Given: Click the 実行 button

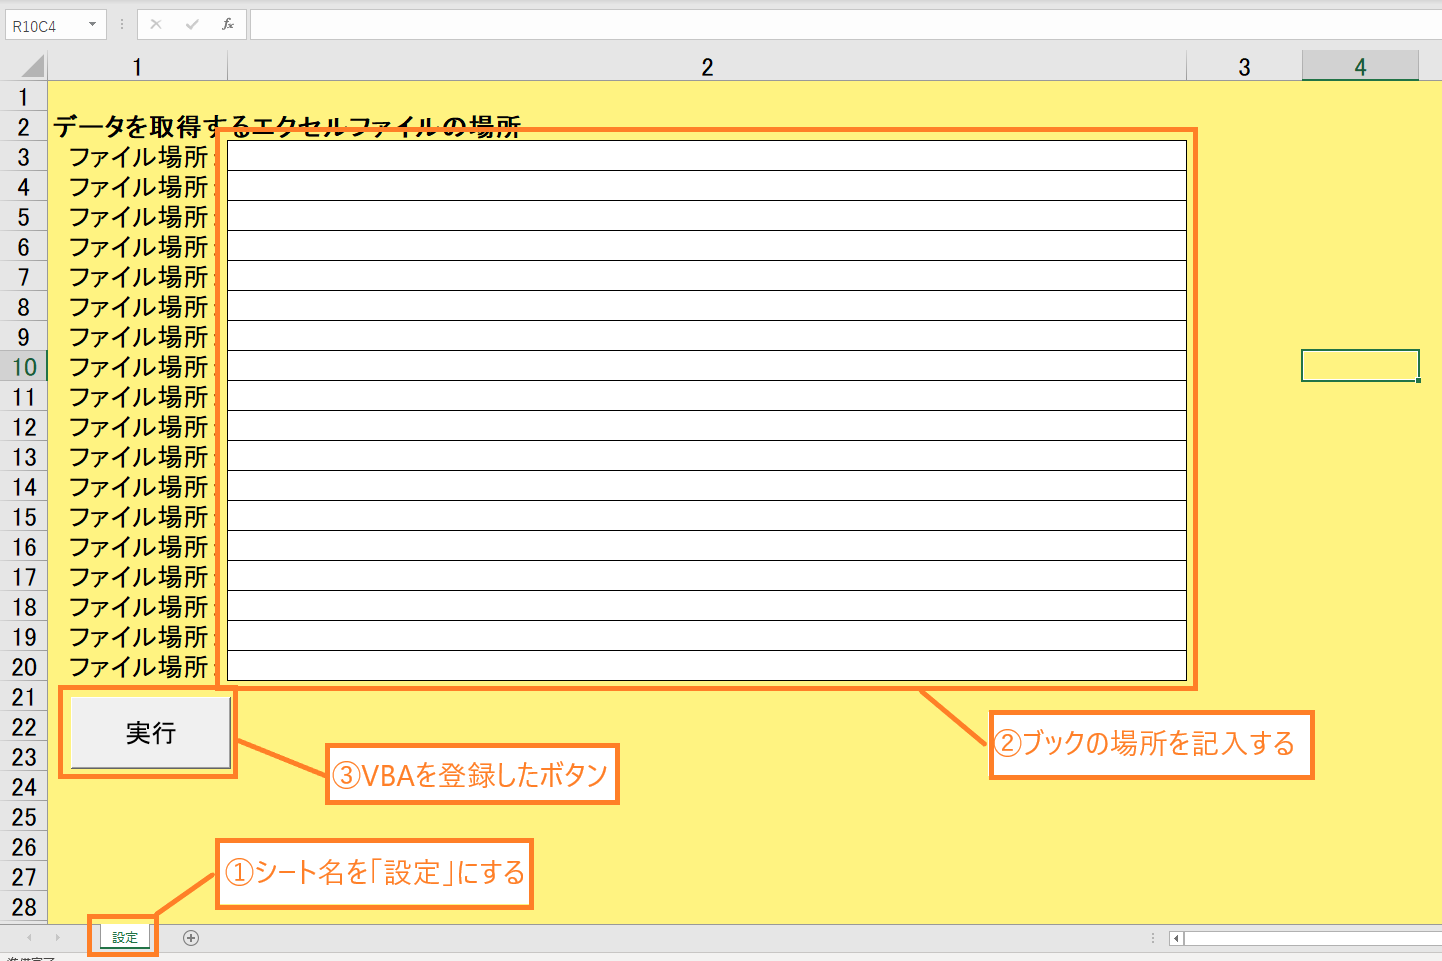Looking at the screenshot, I should pyautogui.click(x=151, y=733).
